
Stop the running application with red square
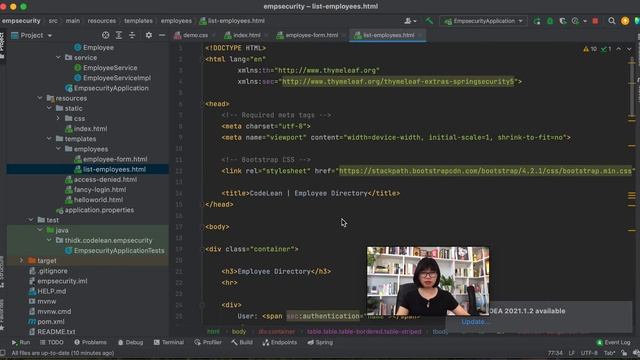[595, 21]
